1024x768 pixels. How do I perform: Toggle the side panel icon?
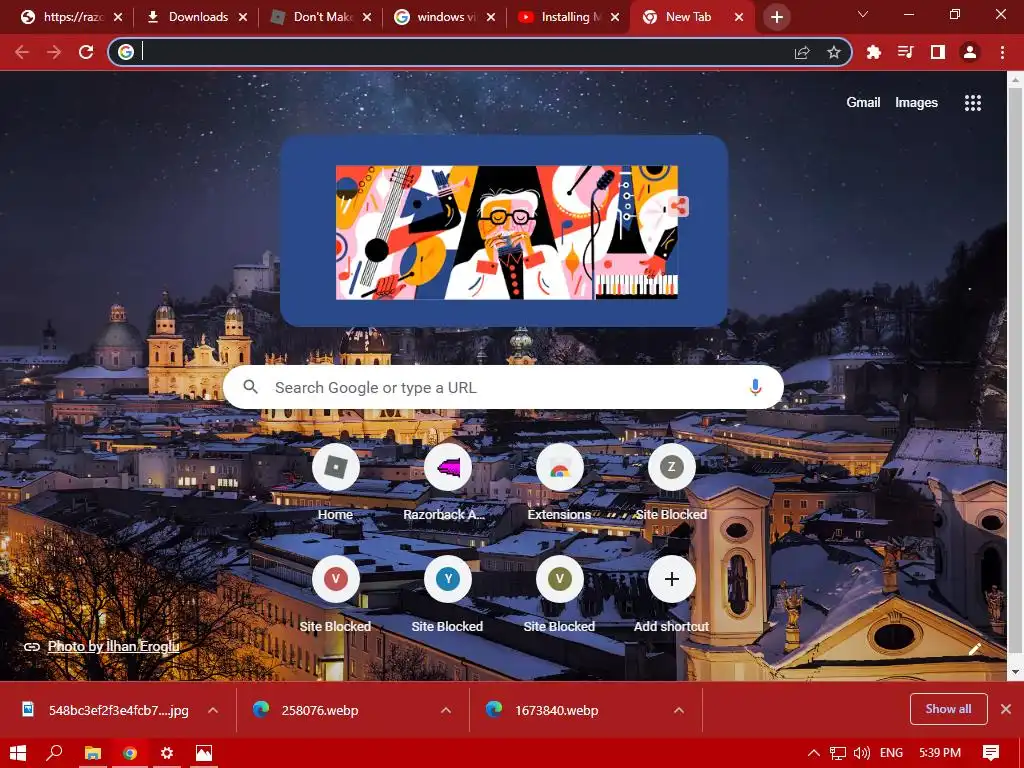tap(937, 52)
